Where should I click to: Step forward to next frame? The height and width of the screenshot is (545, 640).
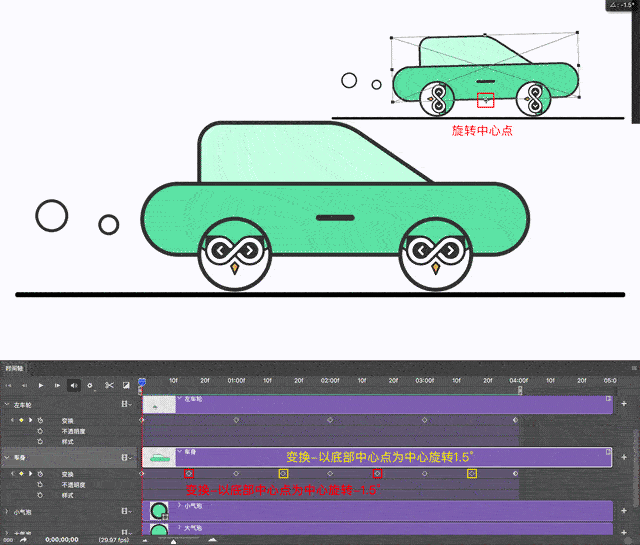click(x=57, y=385)
